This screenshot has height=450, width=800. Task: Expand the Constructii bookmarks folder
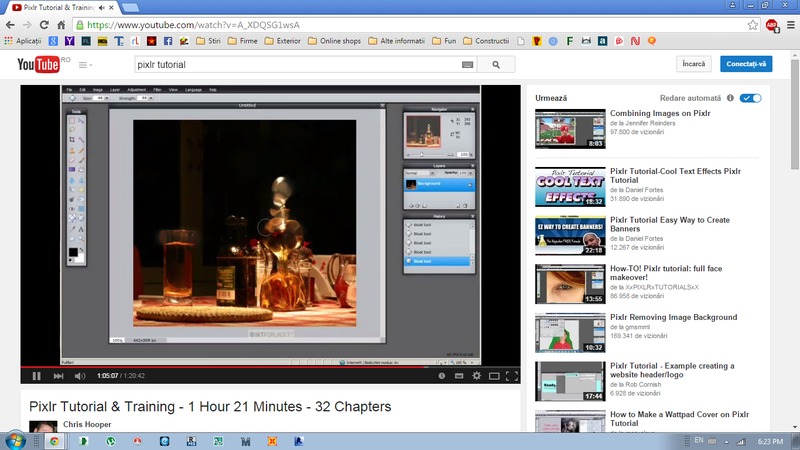tap(486, 41)
